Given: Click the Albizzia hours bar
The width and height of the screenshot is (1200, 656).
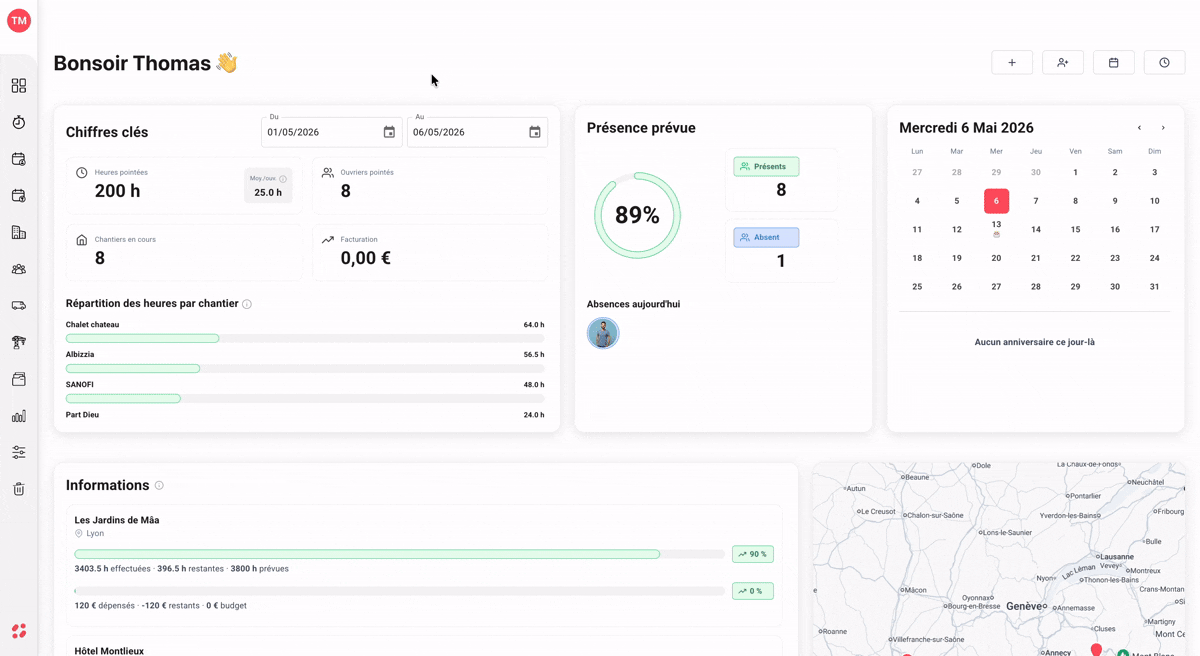Looking at the screenshot, I should (x=305, y=369).
